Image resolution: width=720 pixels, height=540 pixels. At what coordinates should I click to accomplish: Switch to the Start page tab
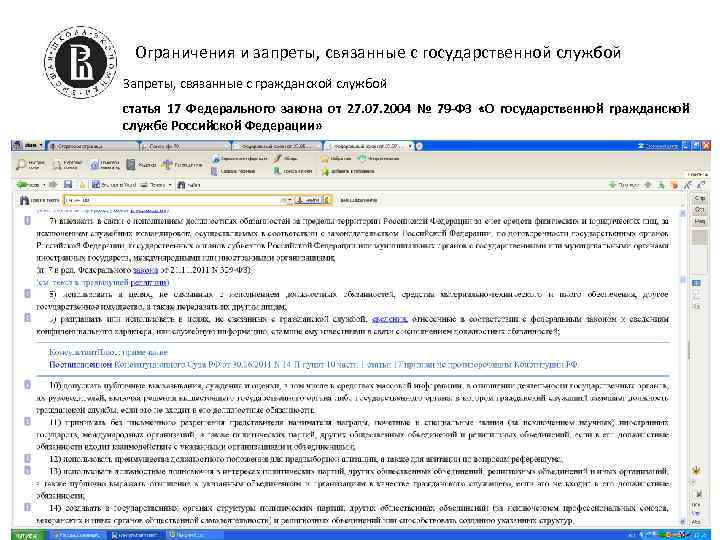(92, 146)
